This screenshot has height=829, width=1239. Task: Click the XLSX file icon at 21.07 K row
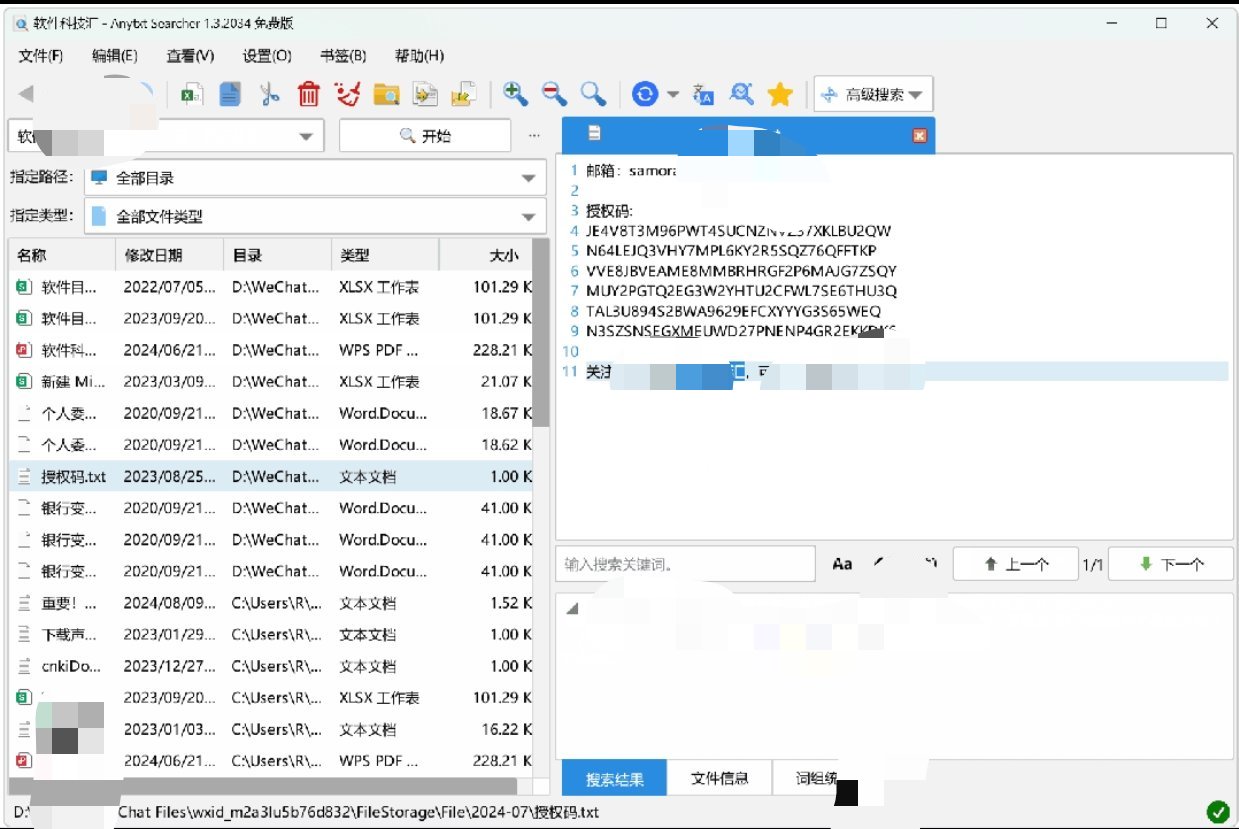23,381
